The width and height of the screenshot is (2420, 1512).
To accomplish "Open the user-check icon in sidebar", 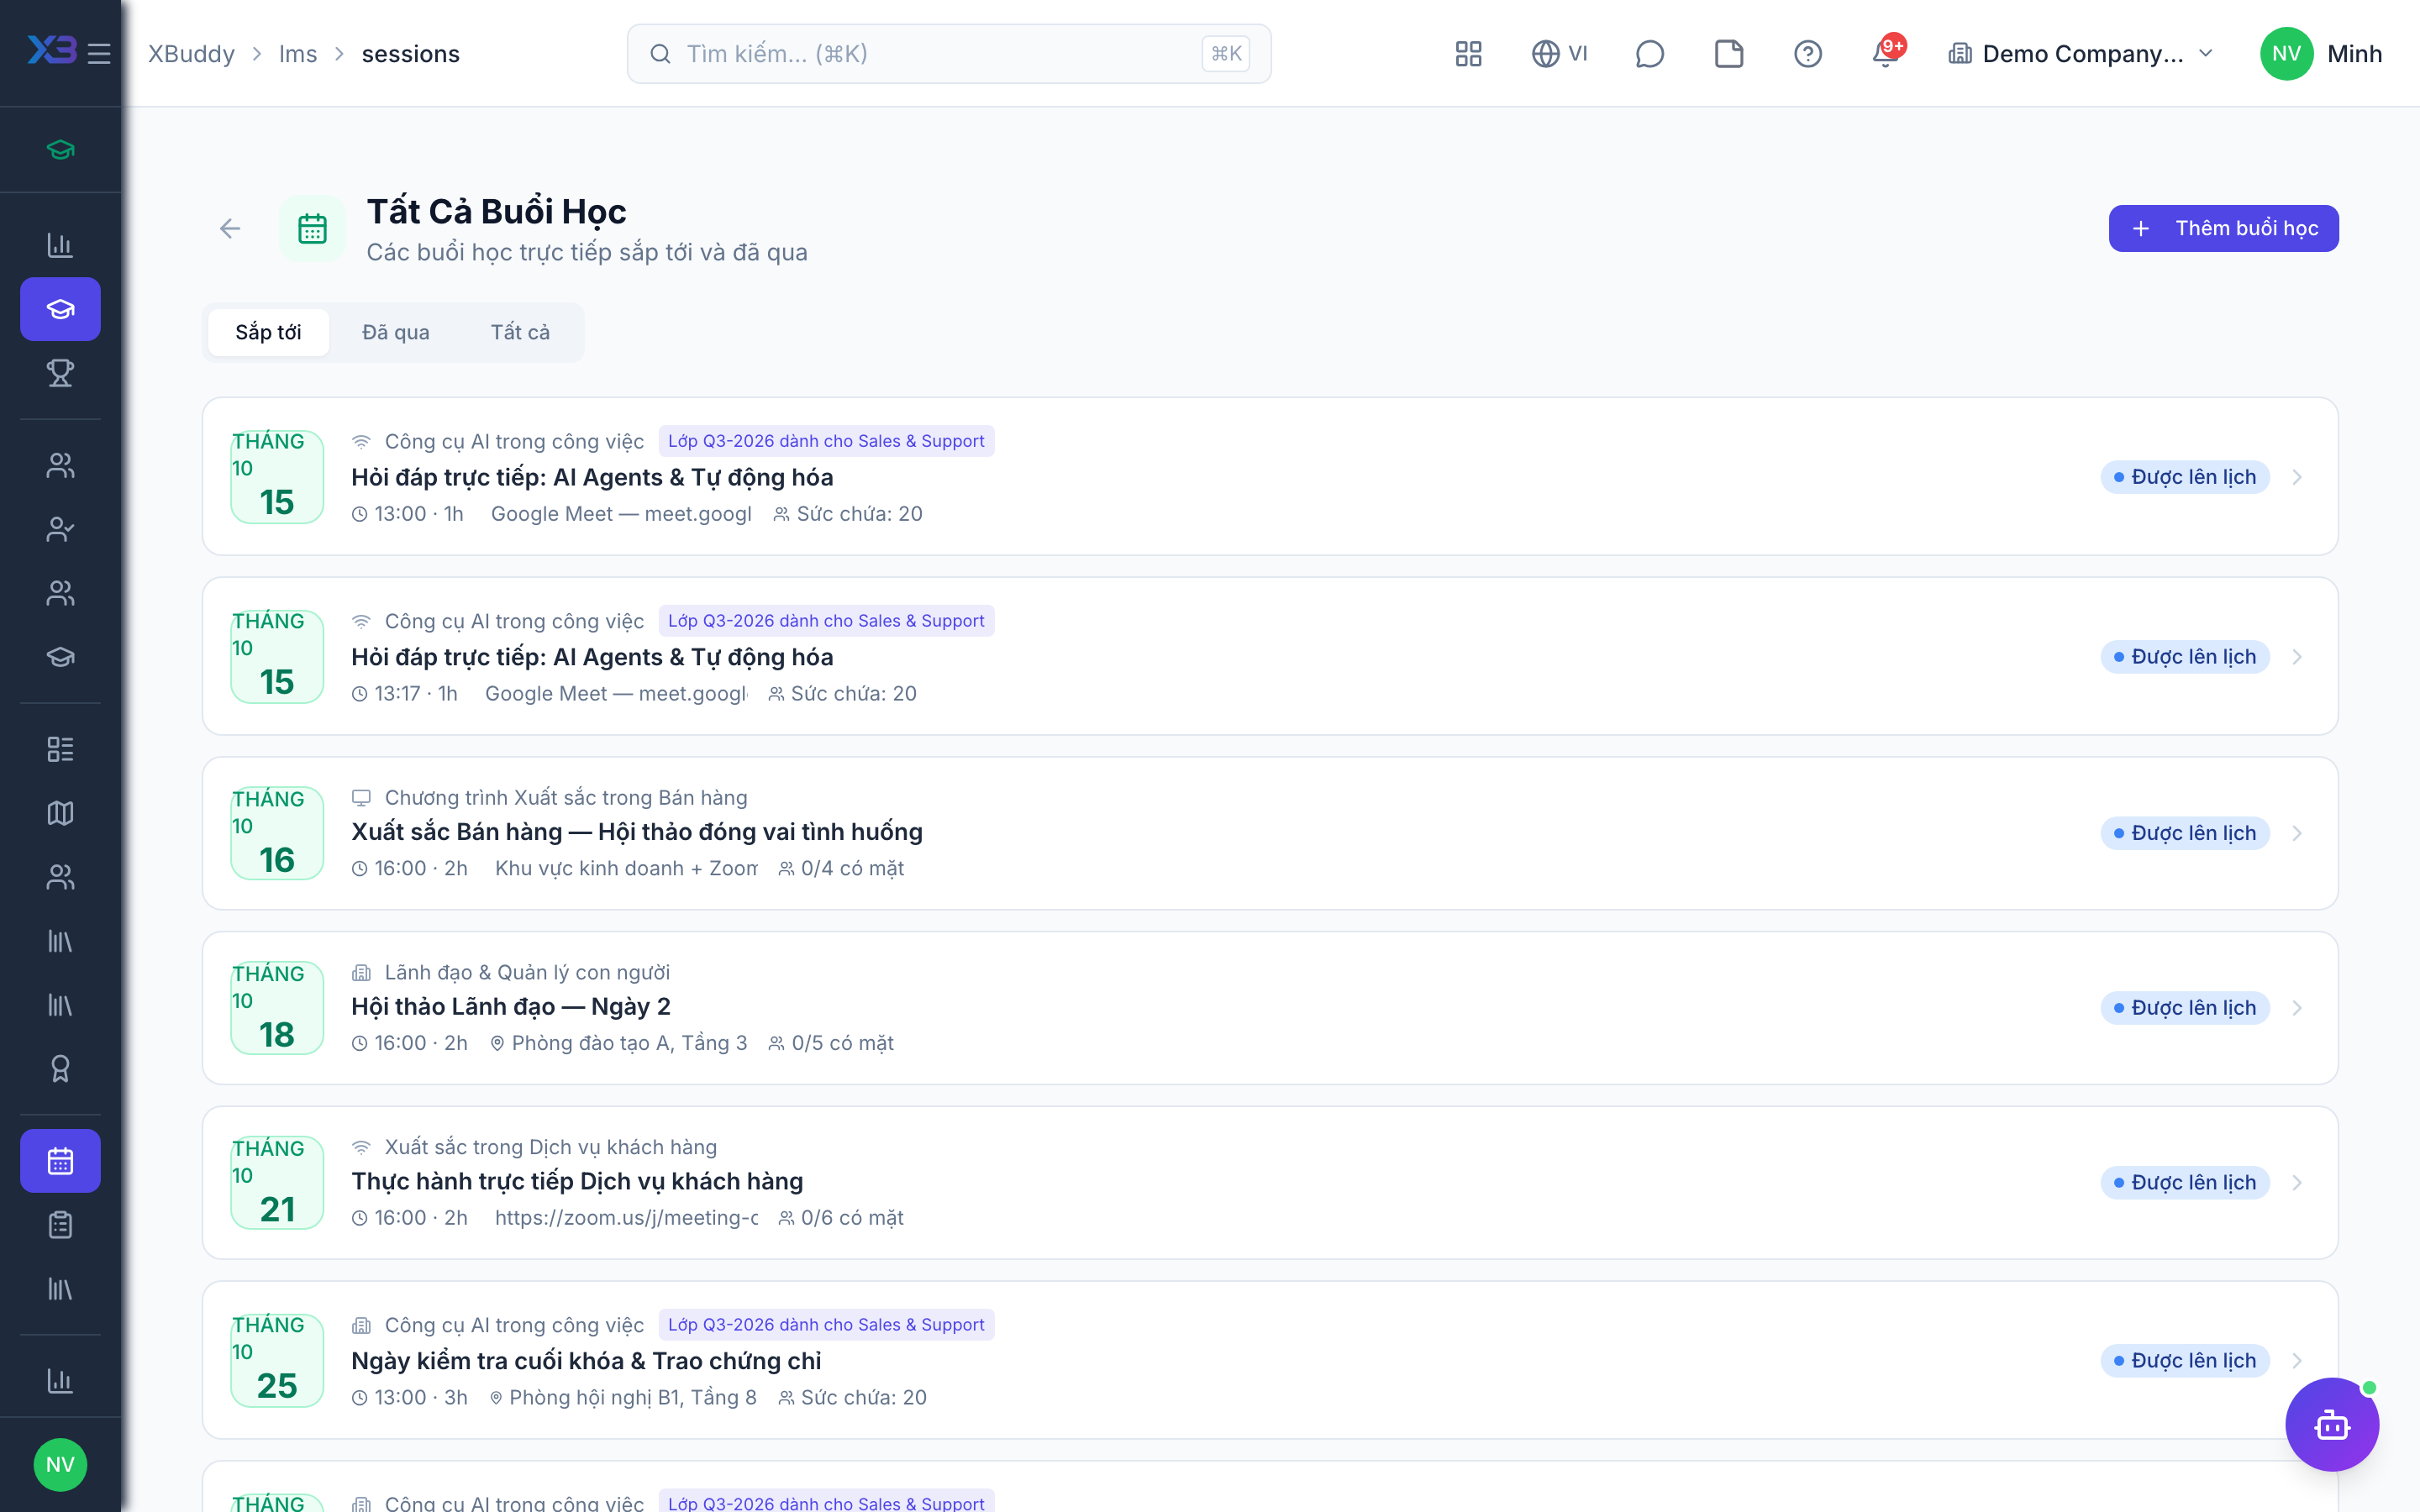I will point(60,529).
